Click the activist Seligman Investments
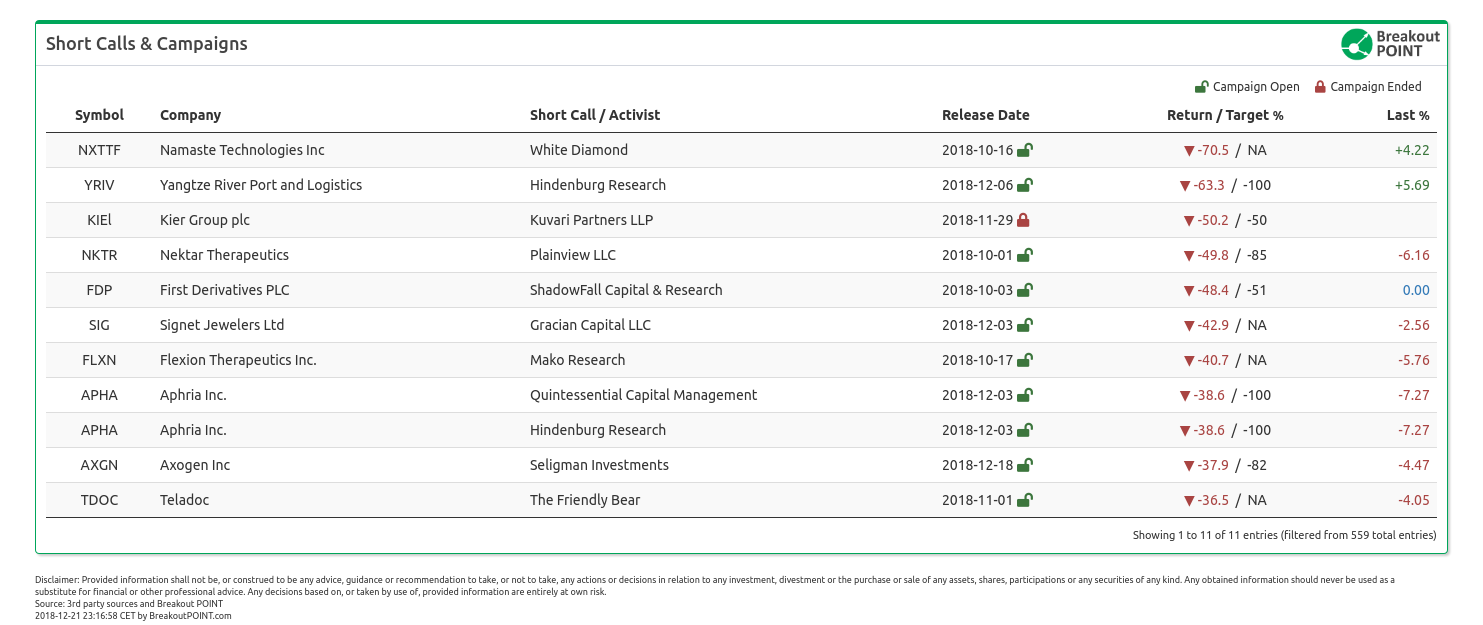Screen dimensions: 1483x625 coord(599,465)
